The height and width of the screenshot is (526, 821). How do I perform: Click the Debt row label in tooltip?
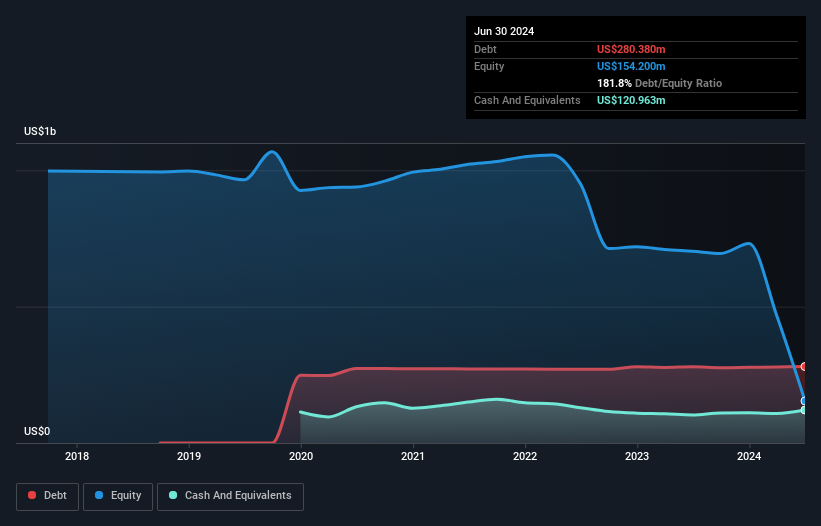485,49
